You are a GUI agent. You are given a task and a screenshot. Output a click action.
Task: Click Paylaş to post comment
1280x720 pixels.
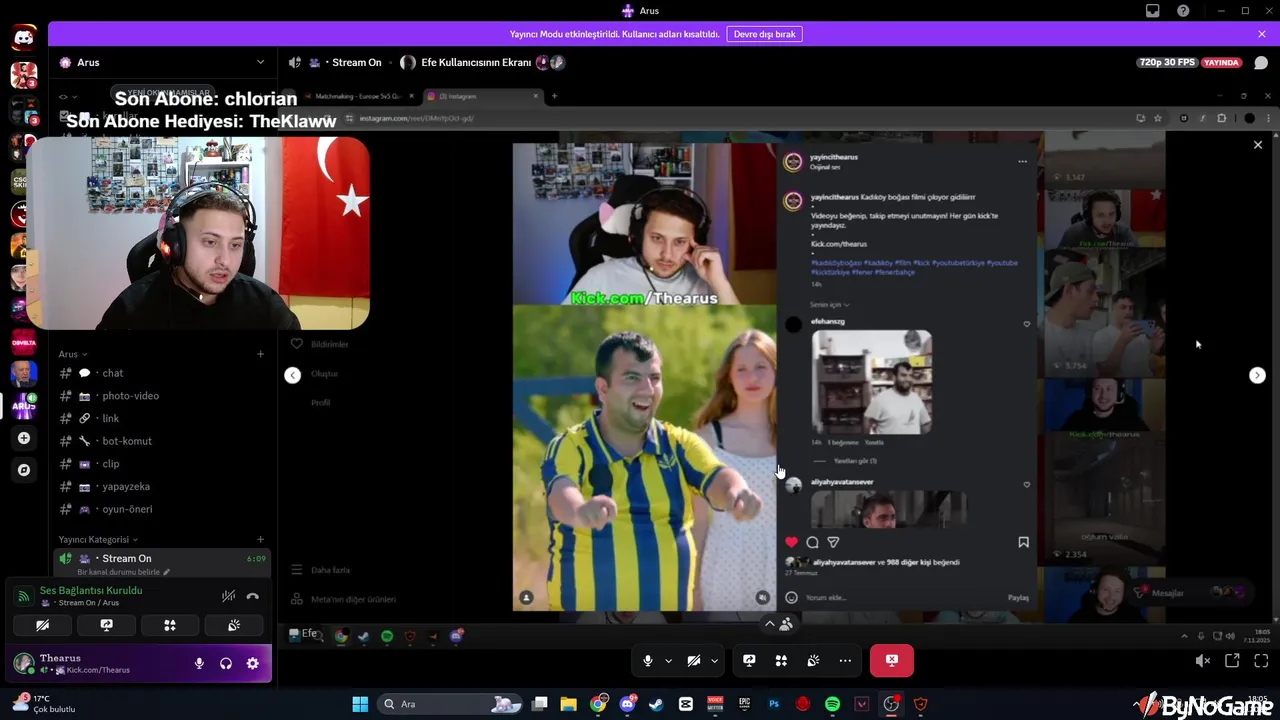click(1018, 598)
